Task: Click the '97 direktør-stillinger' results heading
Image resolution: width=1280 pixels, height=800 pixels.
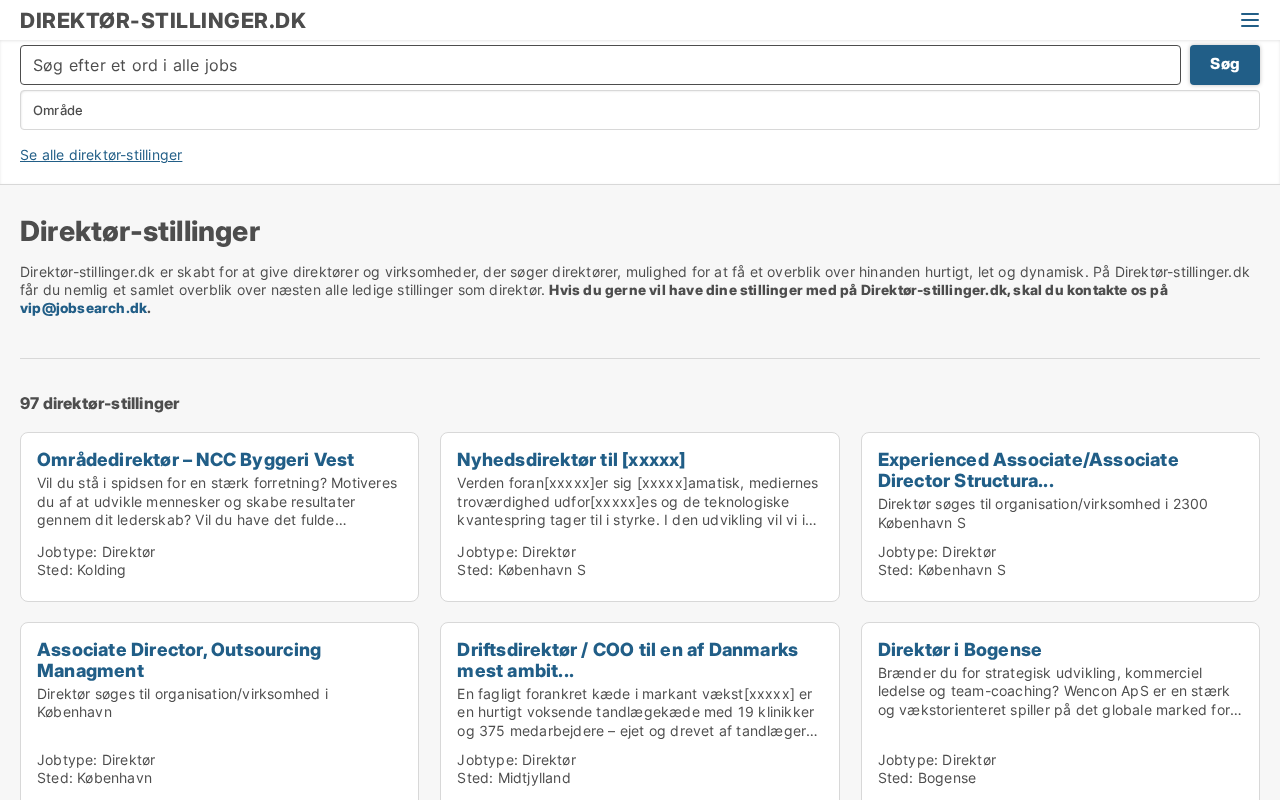Action: [100, 404]
